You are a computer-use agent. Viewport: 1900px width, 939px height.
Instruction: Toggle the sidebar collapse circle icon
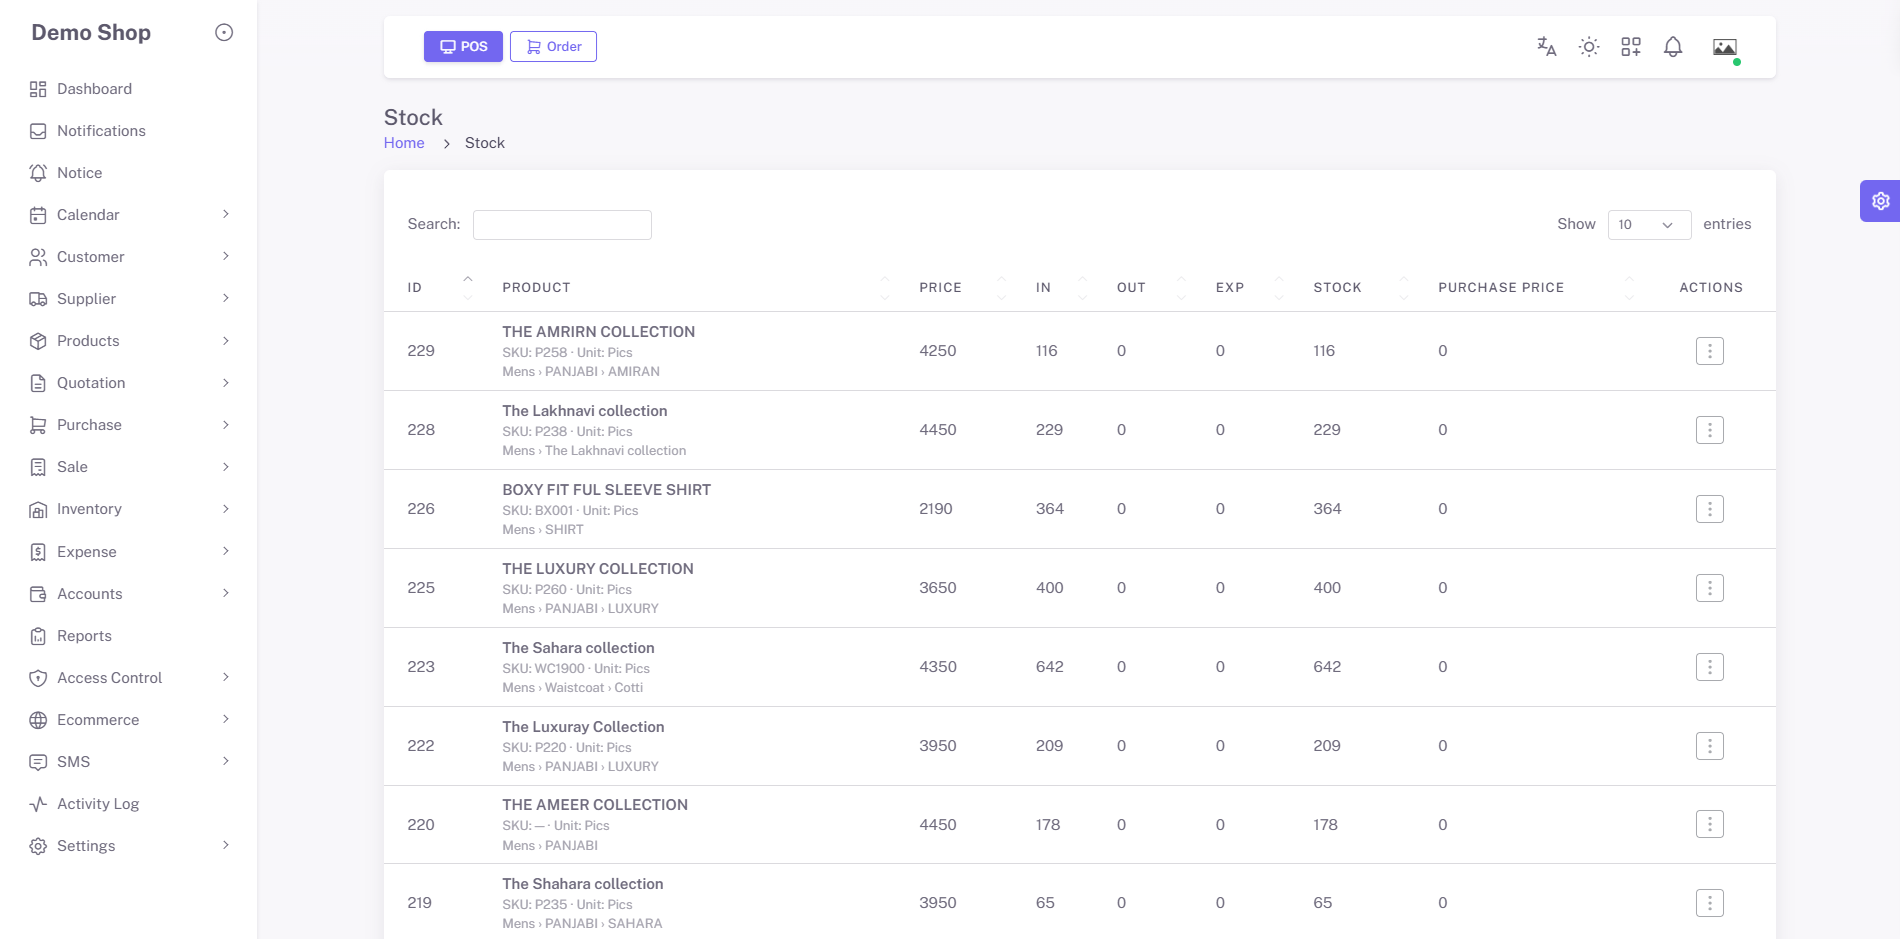[x=224, y=32]
